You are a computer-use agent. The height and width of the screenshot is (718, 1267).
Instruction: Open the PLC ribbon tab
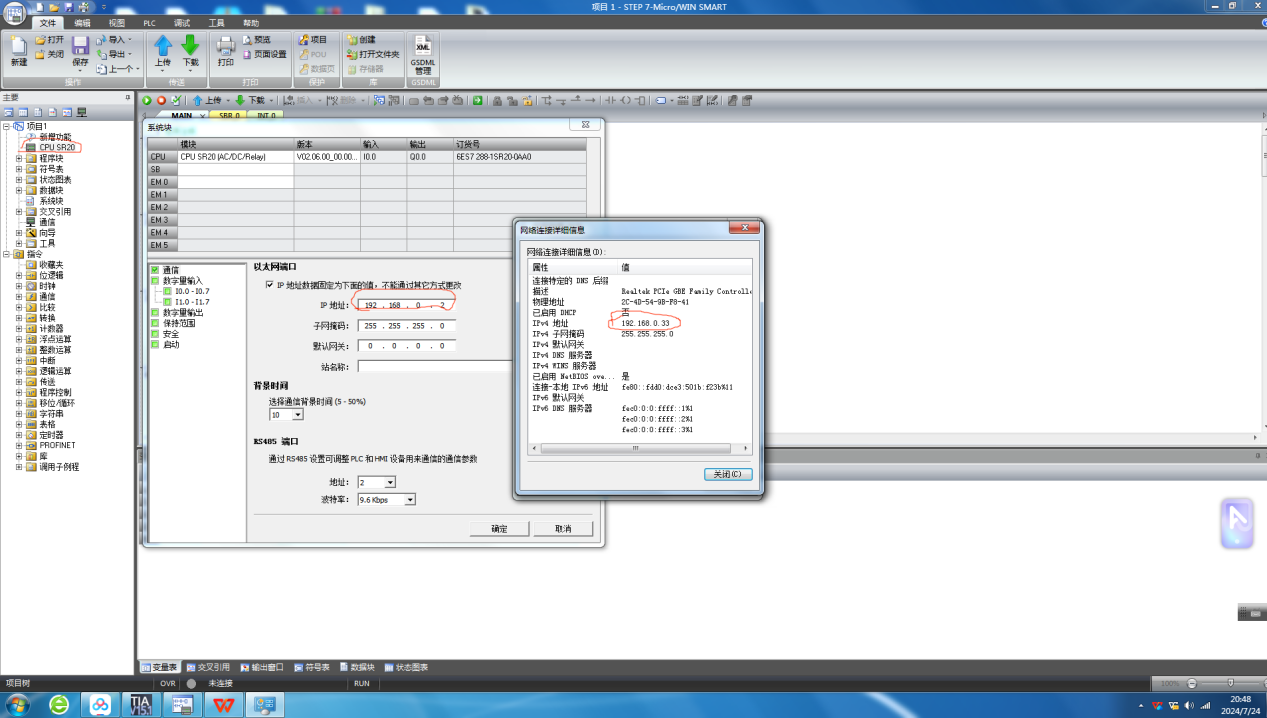click(x=150, y=22)
